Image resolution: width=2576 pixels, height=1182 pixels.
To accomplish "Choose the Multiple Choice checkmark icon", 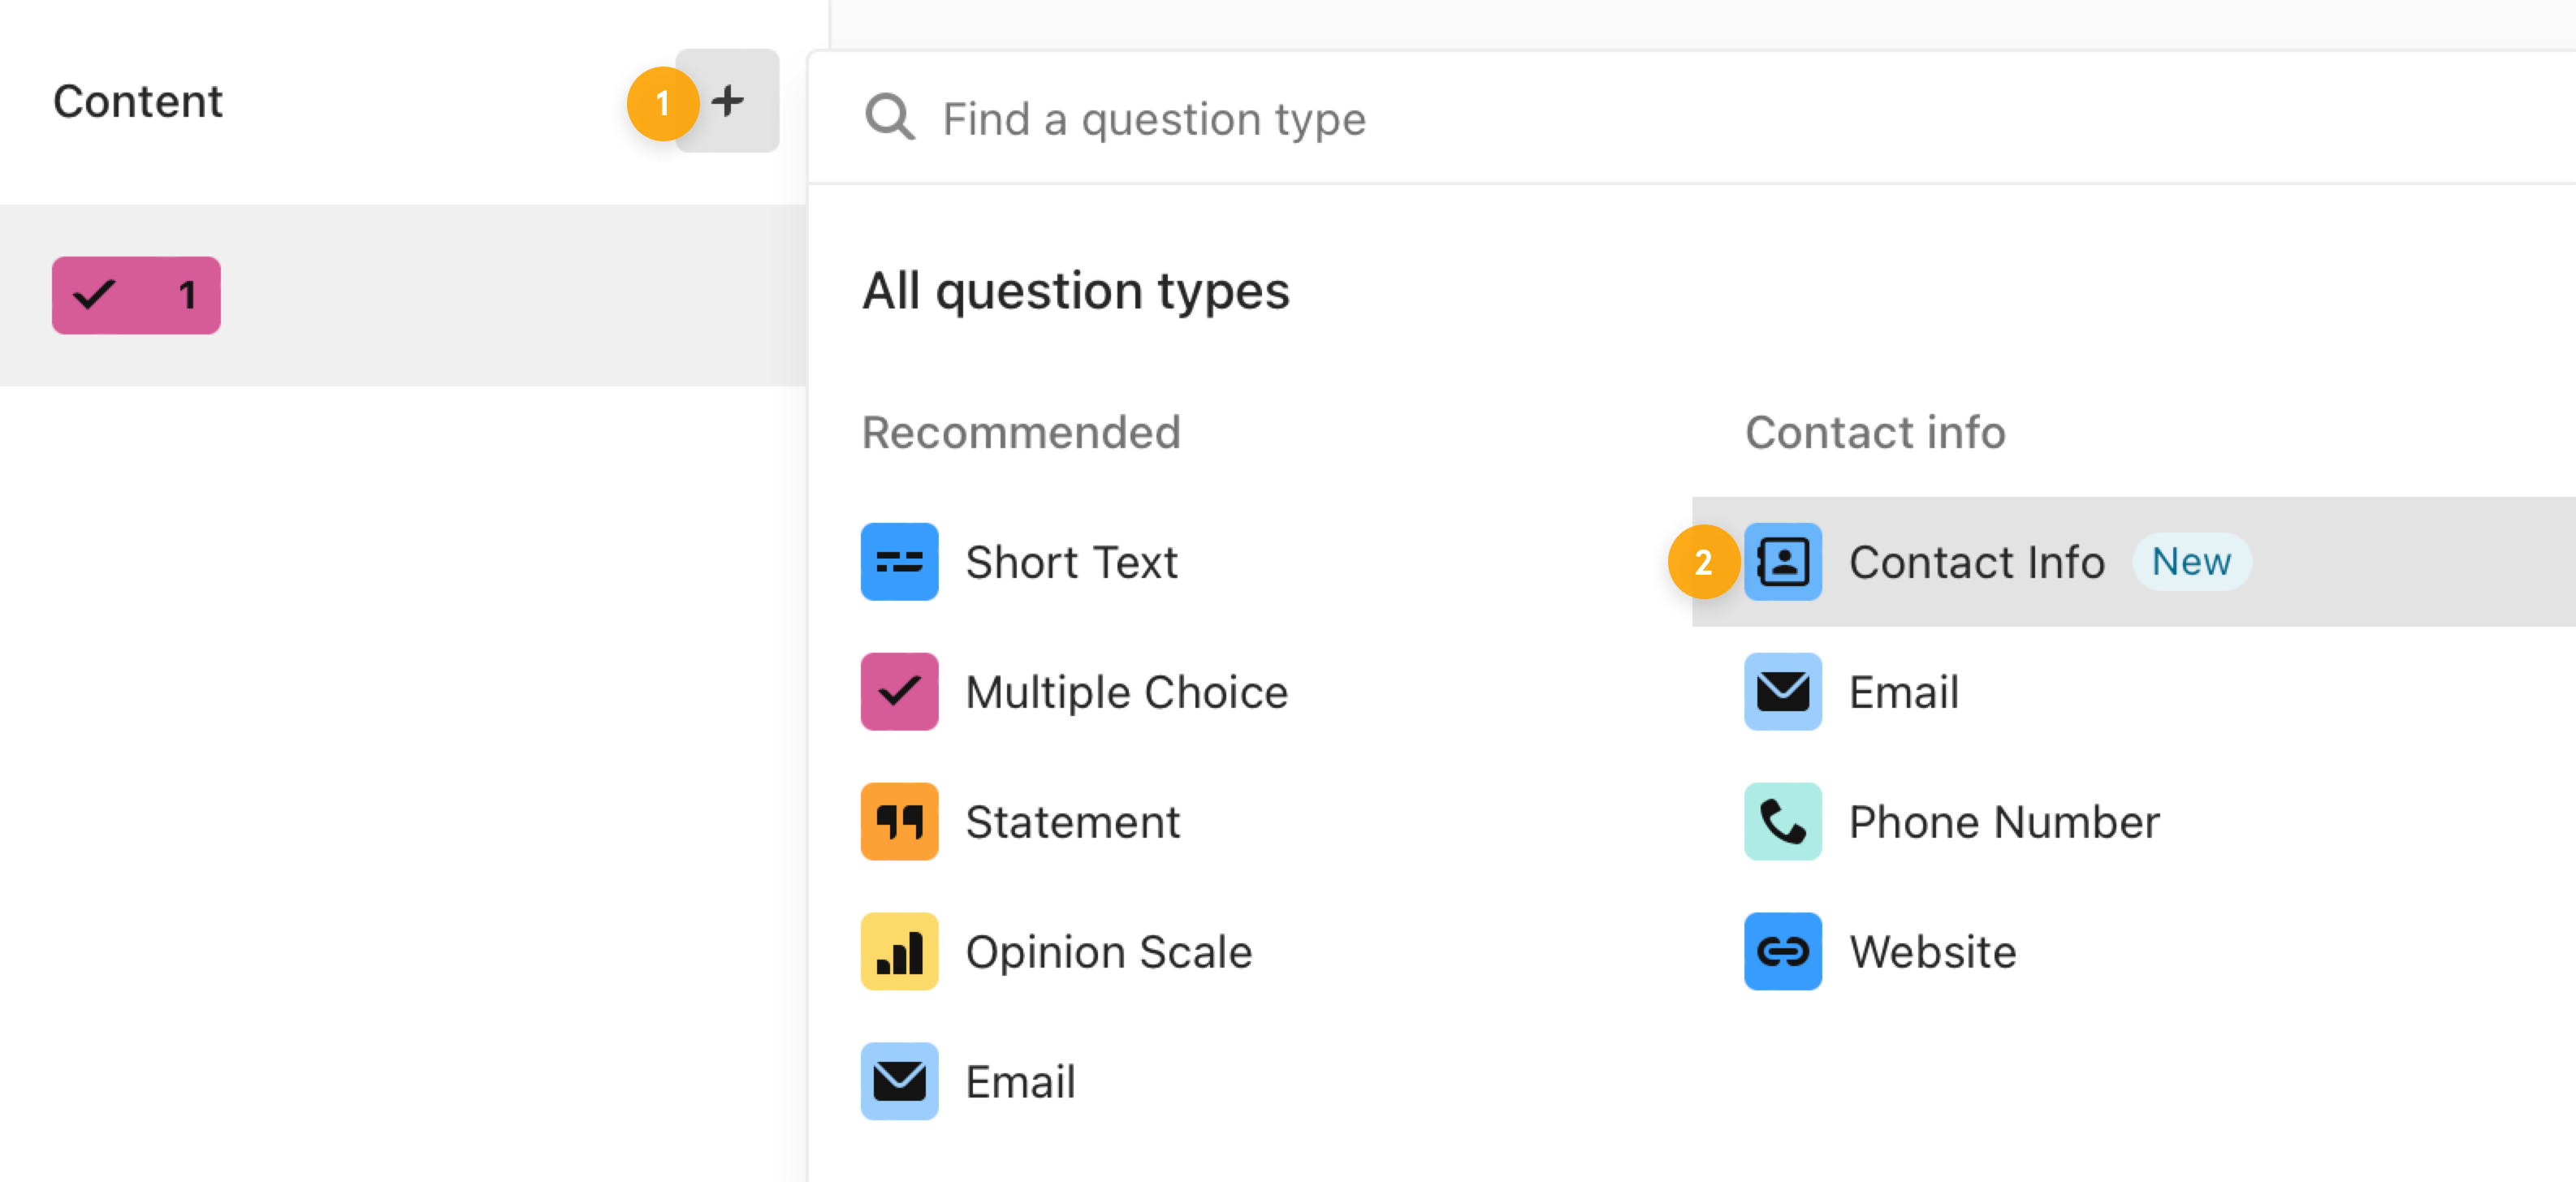I will pyautogui.click(x=899, y=691).
